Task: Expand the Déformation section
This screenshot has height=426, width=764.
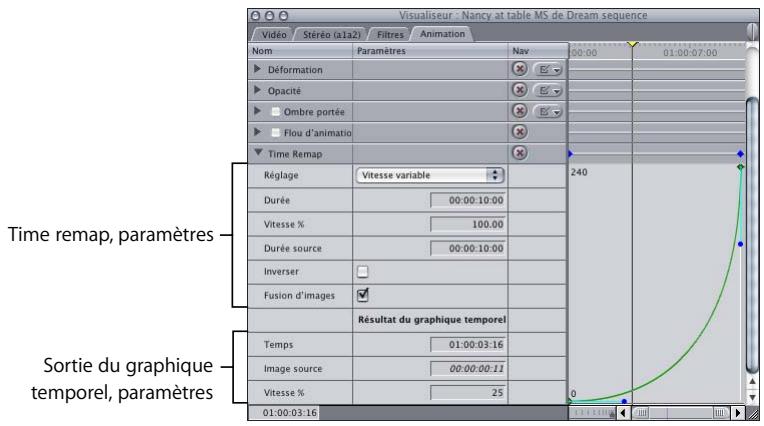Action: coord(258,69)
